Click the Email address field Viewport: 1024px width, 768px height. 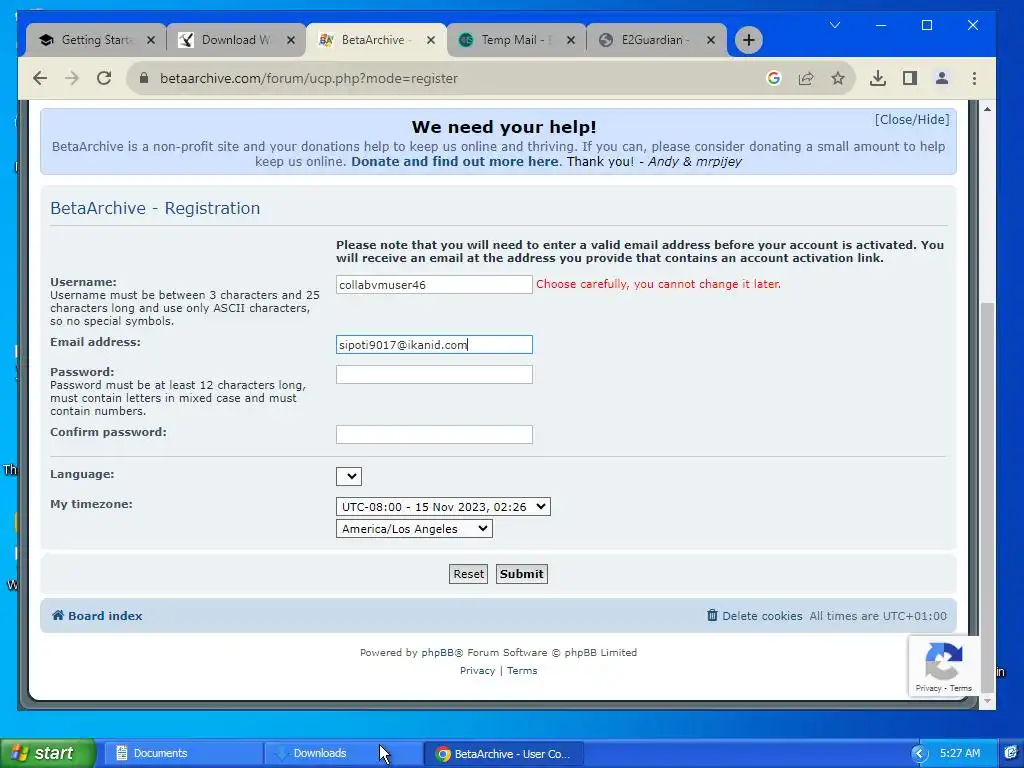click(434, 345)
